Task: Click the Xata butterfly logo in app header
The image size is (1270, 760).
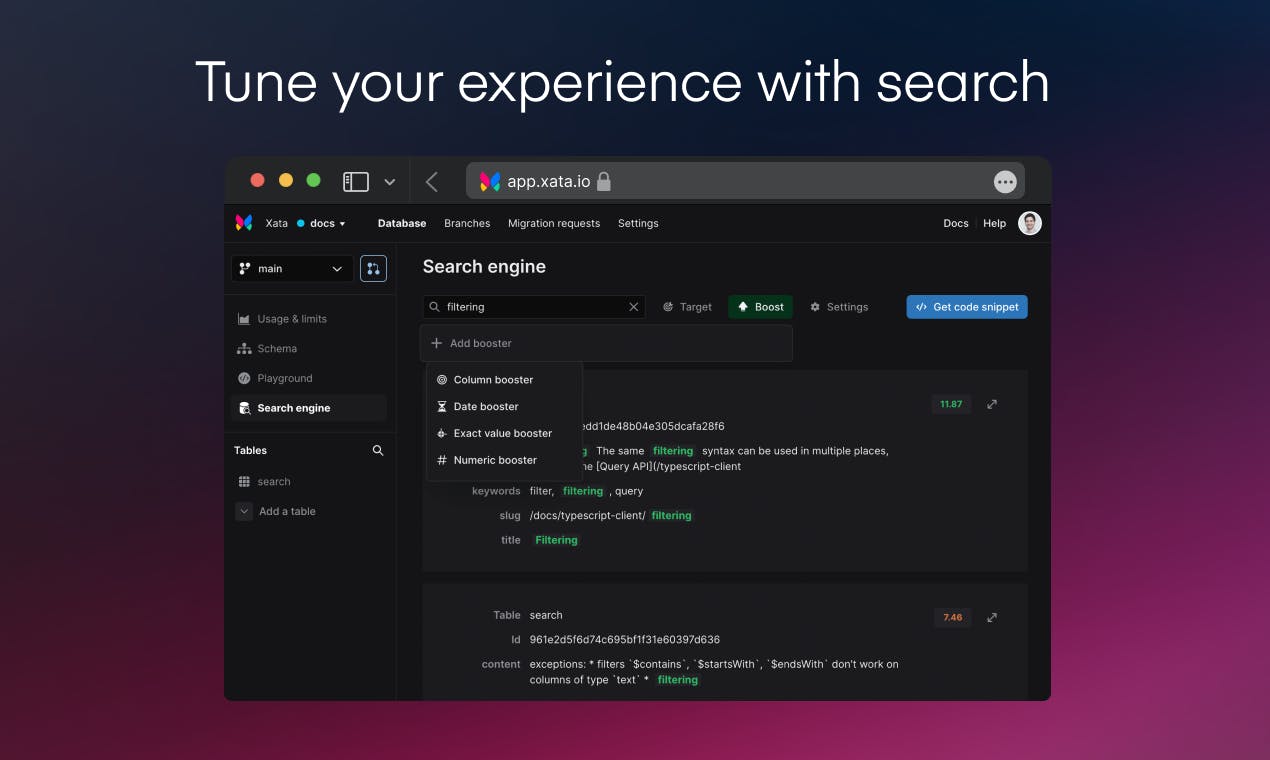Action: coord(244,223)
